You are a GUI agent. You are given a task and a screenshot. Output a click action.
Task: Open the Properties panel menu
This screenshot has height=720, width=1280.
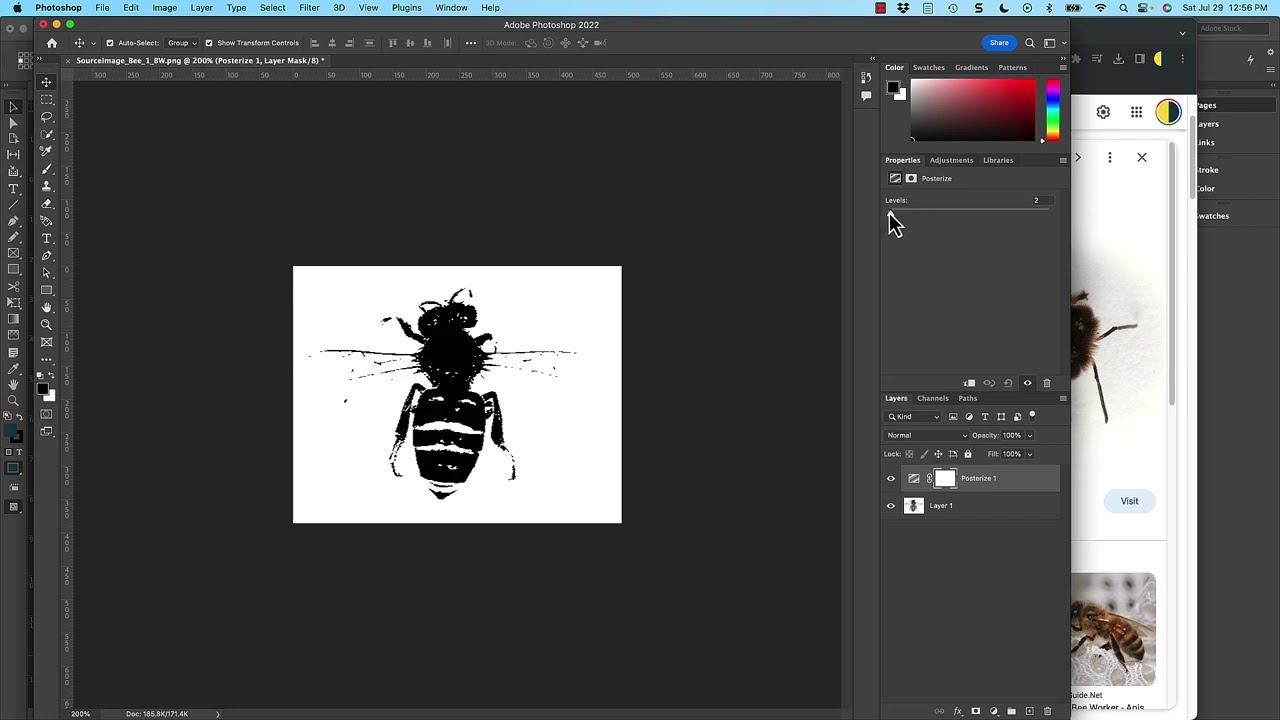pyautogui.click(x=1063, y=160)
